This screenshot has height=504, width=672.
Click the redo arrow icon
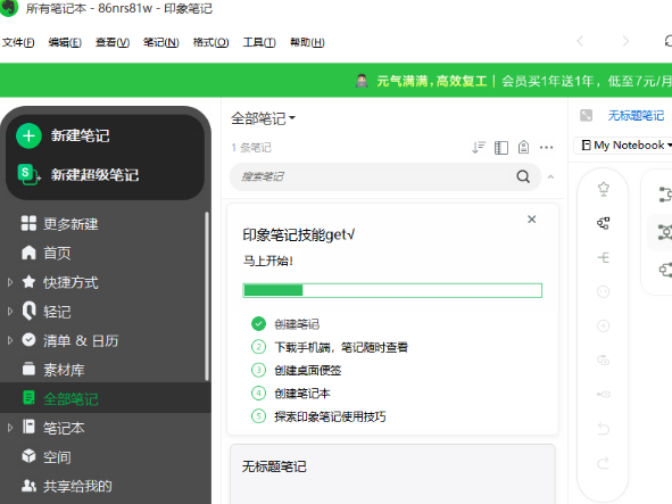click(x=603, y=463)
